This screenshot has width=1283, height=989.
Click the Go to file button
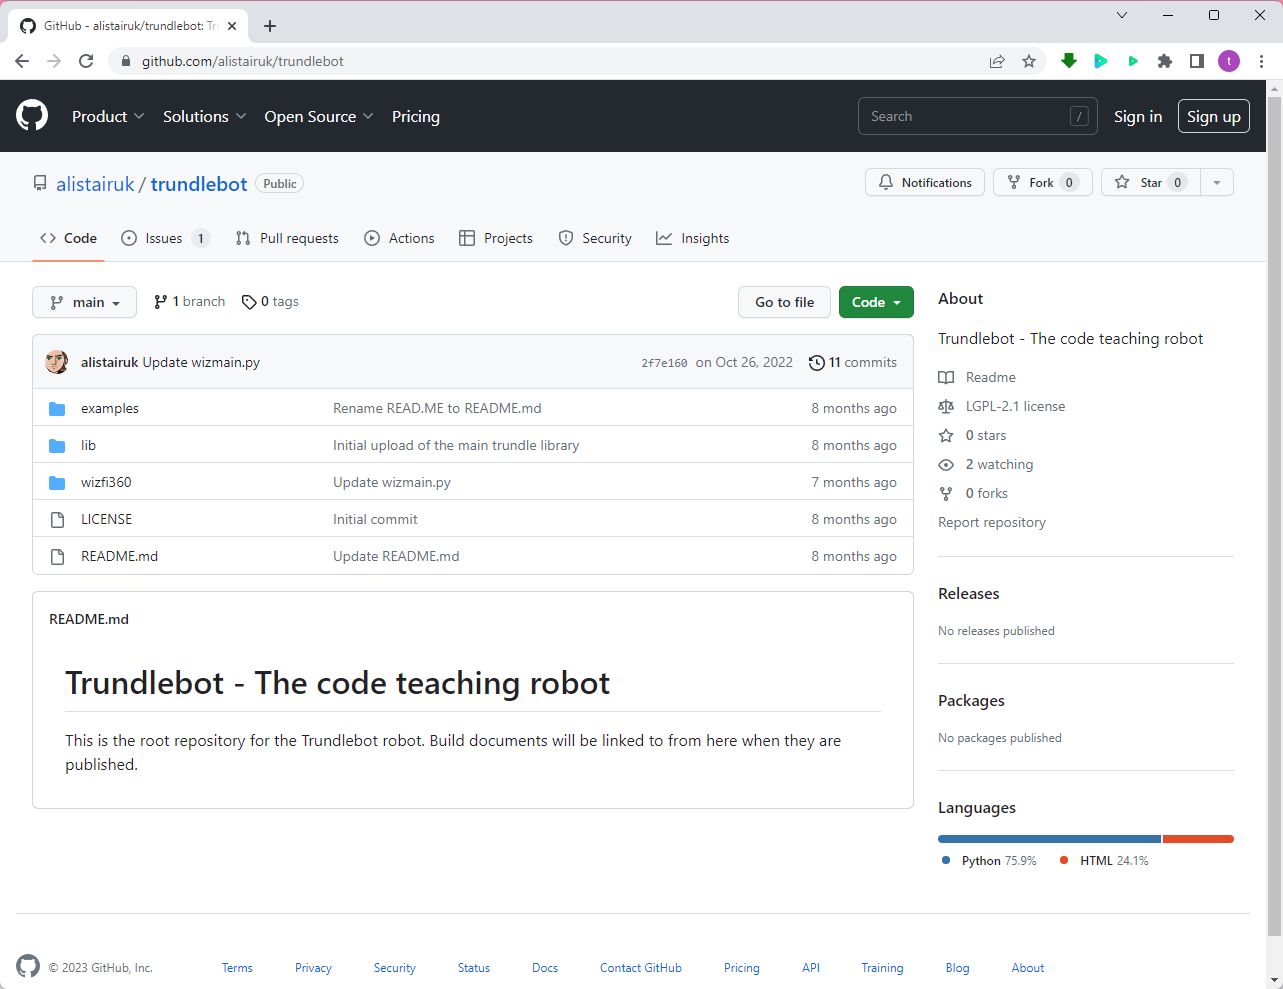click(x=785, y=302)
